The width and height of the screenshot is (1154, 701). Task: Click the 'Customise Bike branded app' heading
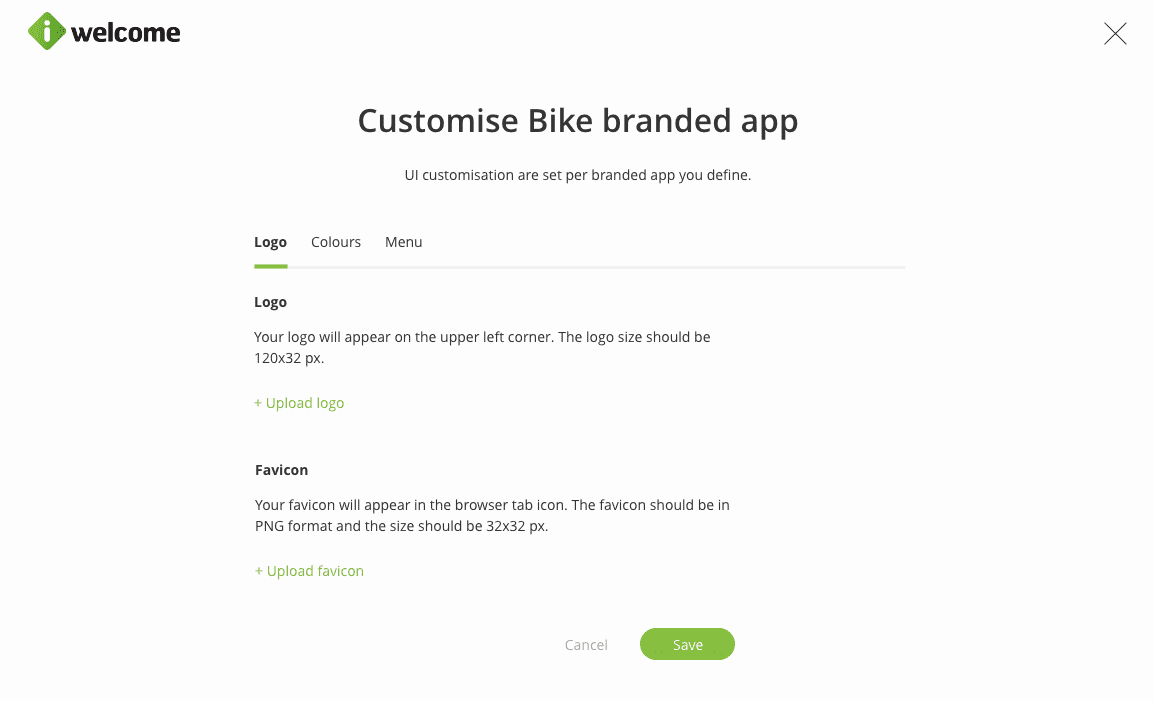(578, 121)
